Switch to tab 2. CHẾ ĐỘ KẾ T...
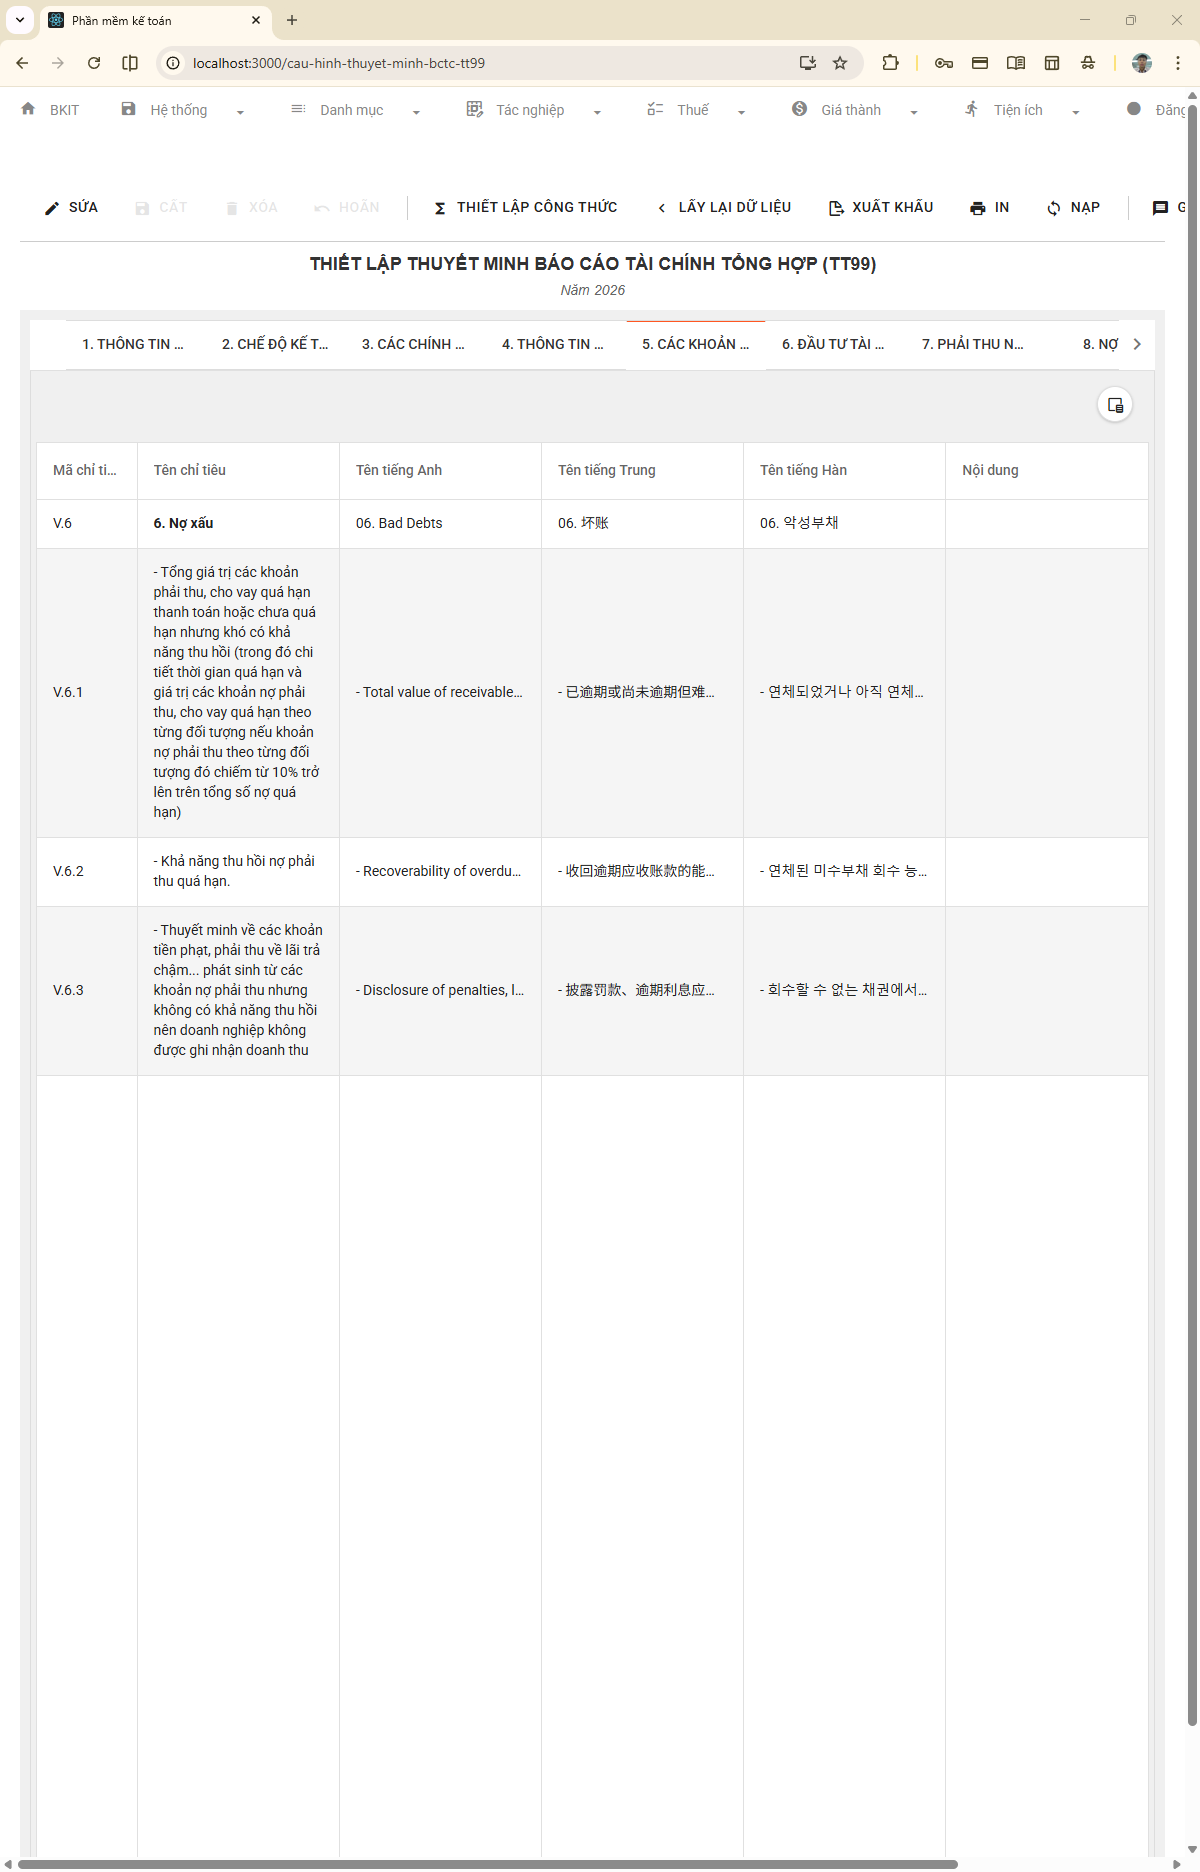The image size is (1200, 1872). click(x=275, y=345)
